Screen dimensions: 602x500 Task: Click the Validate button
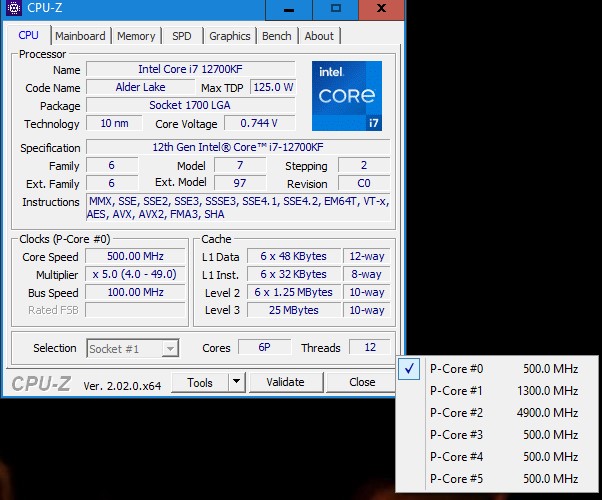point(285,382)
